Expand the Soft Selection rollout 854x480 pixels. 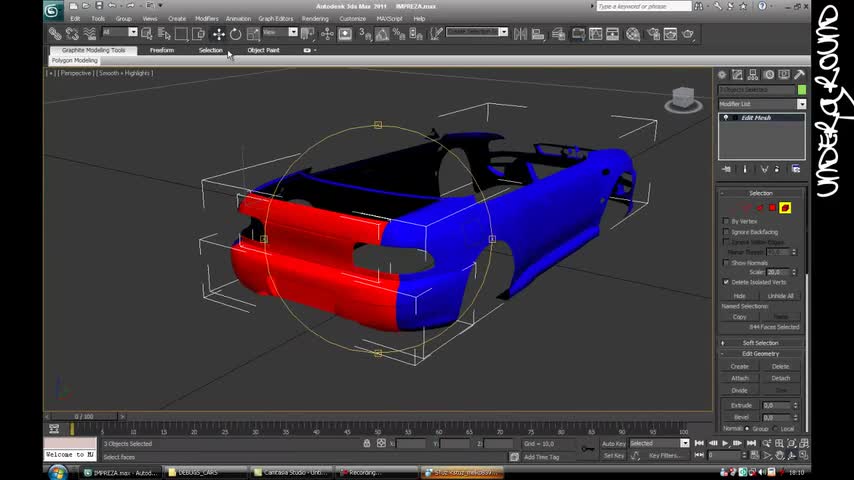pos(760,343)
